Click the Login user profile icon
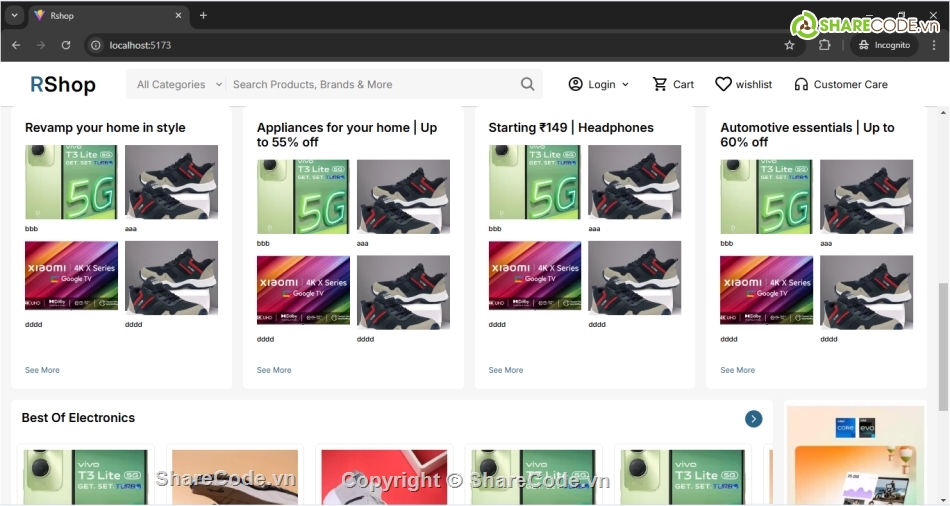Screen dimensions: 950x506 point(576,84)
